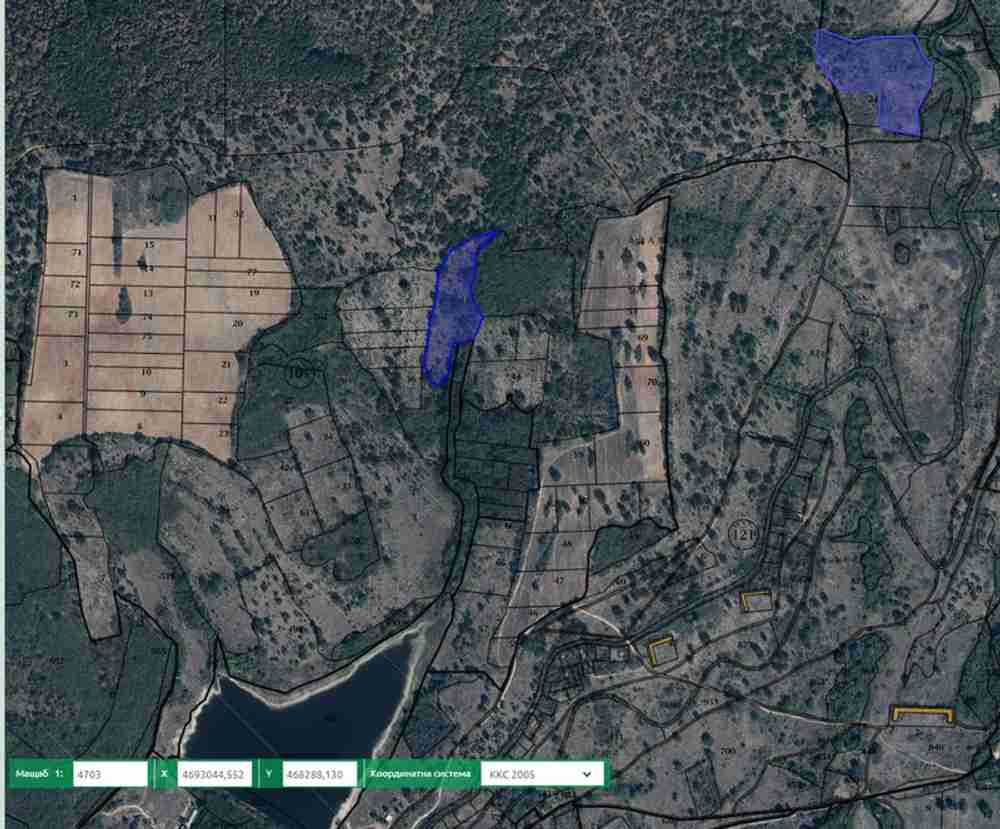1000x829 pixels.
Task: Select the blue highlighted parcel at top right
Action: point(880,75)
